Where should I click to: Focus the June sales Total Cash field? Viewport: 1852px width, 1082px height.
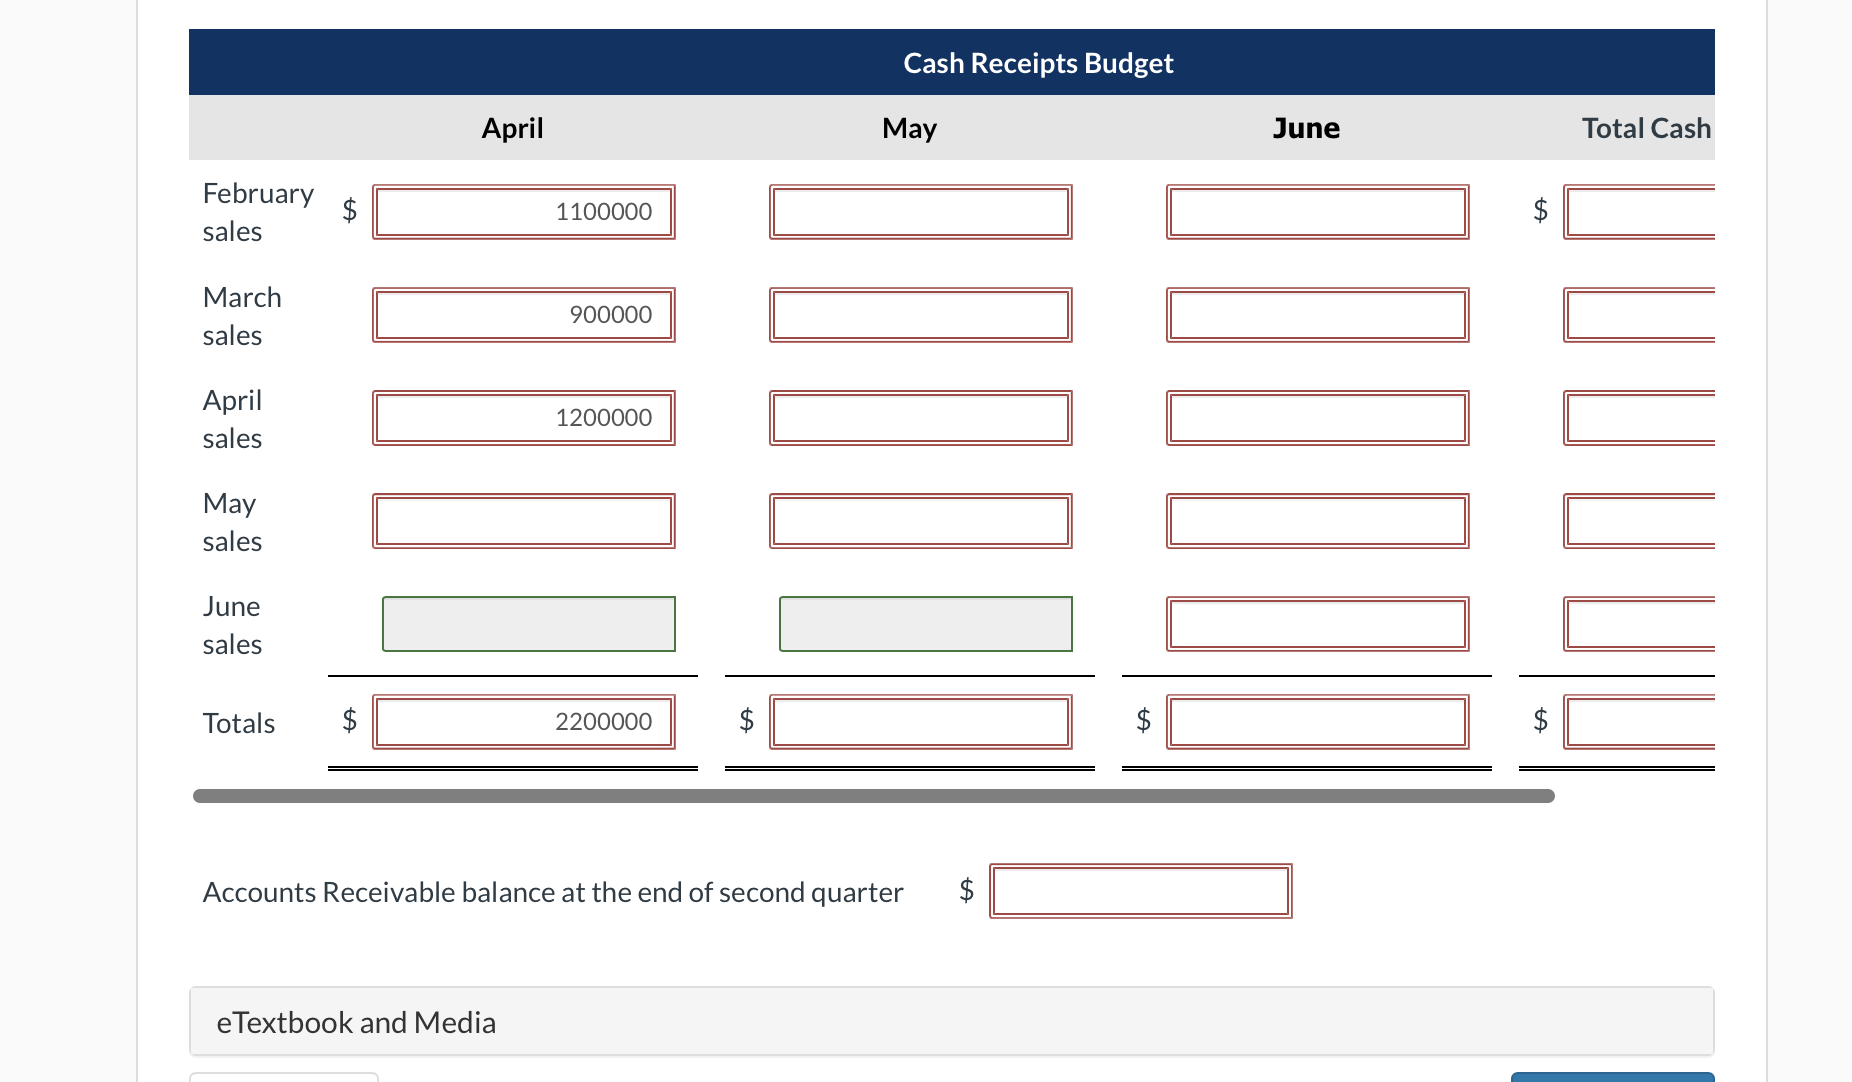point(1640,624)
